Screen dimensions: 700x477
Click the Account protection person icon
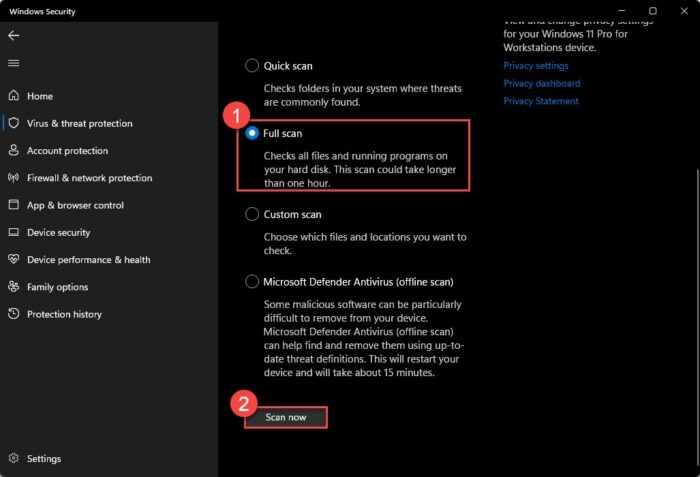[x=14, y=150]
